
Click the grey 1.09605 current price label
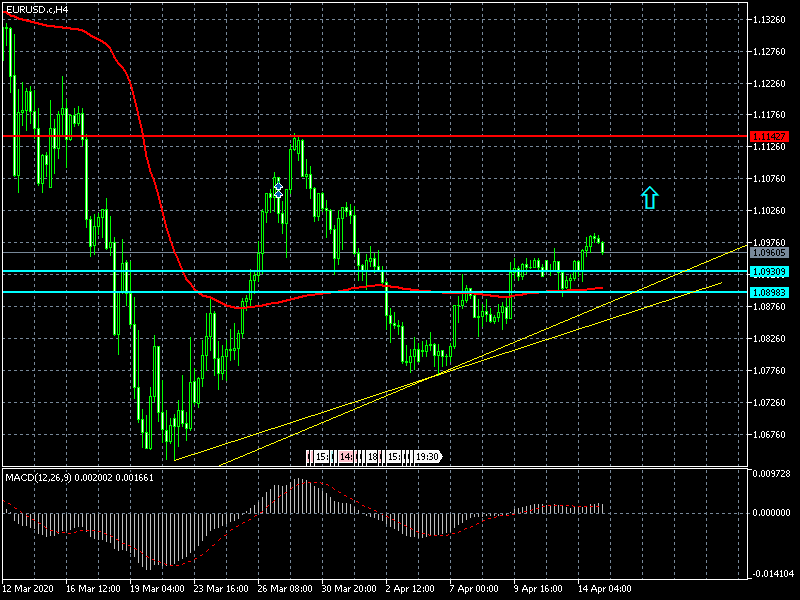[x=769, y=253]
